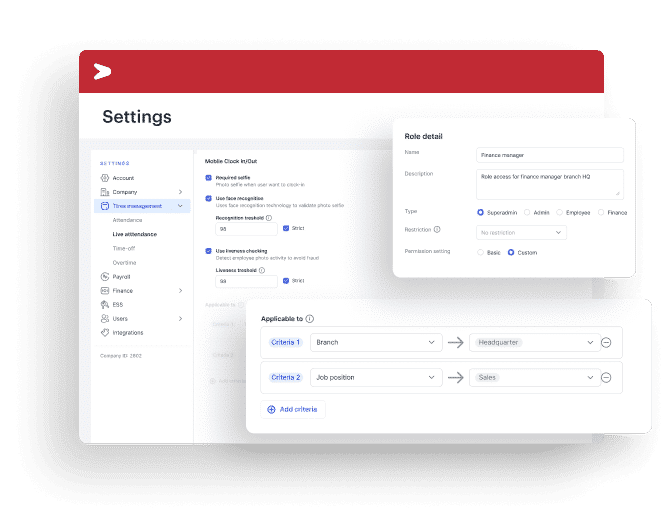Choose the Basic permission setting radio

[480, 252]
